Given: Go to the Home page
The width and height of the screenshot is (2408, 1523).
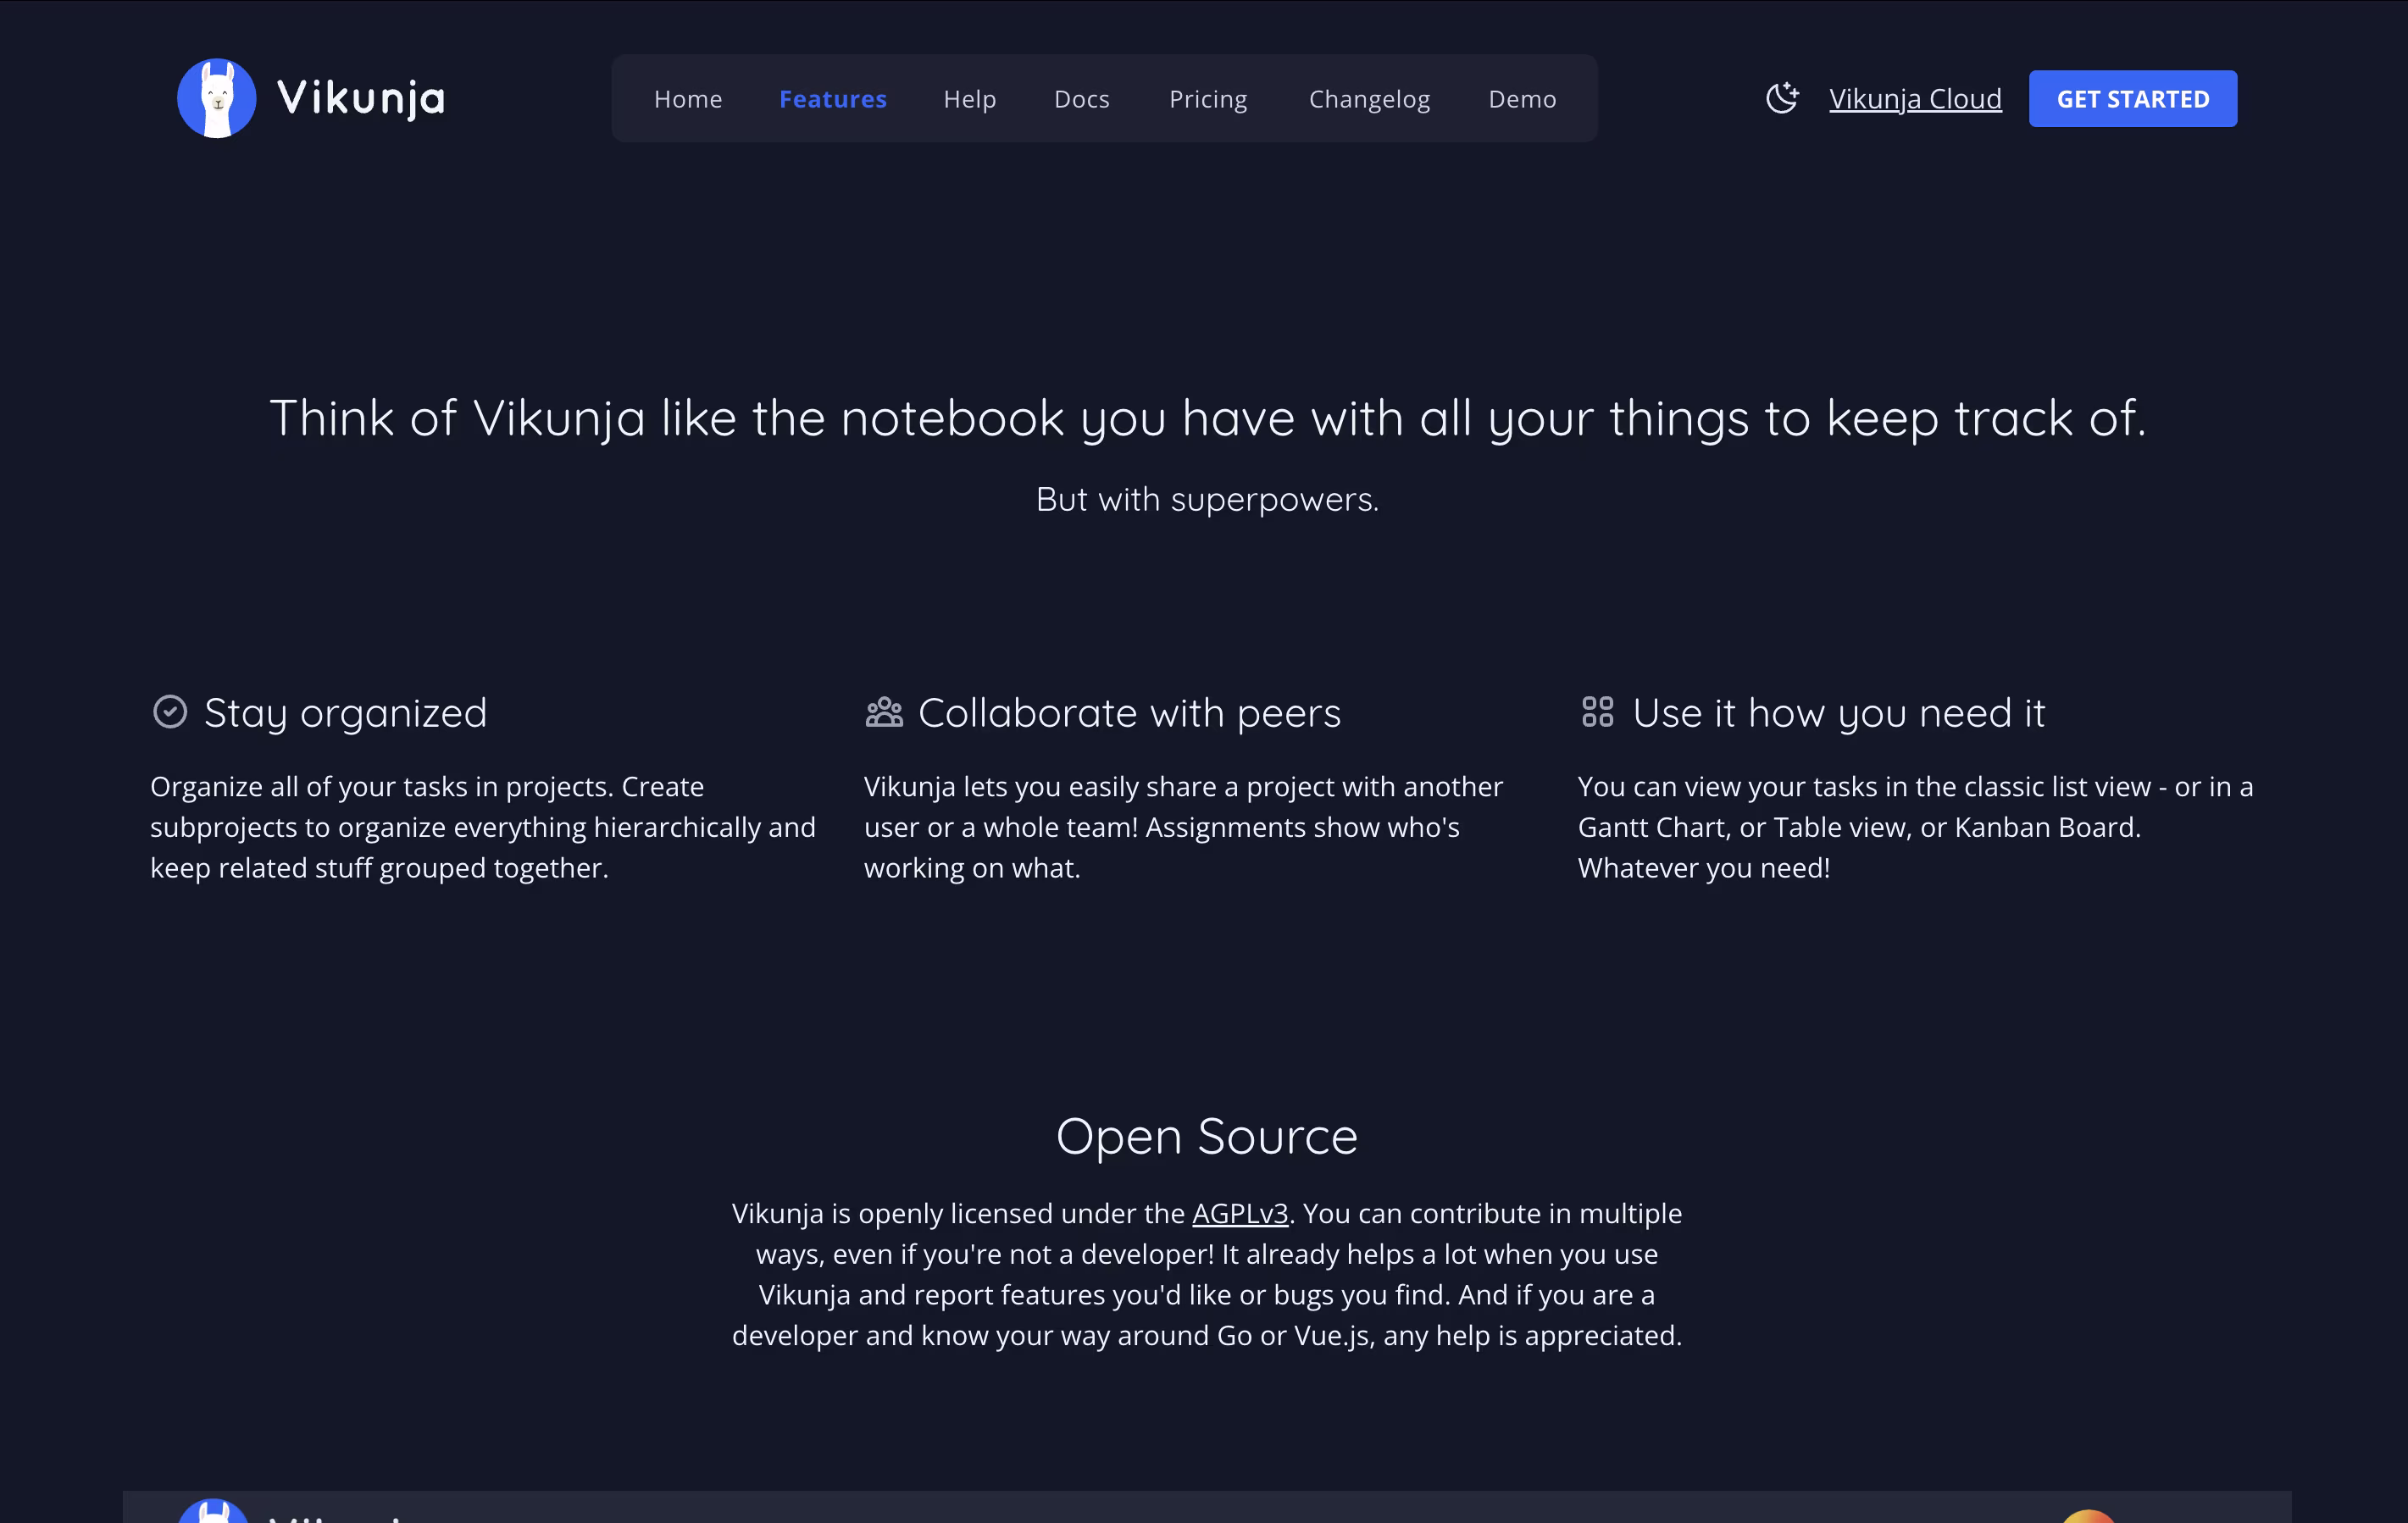Looking at the screenshot, I should point(688,99).
